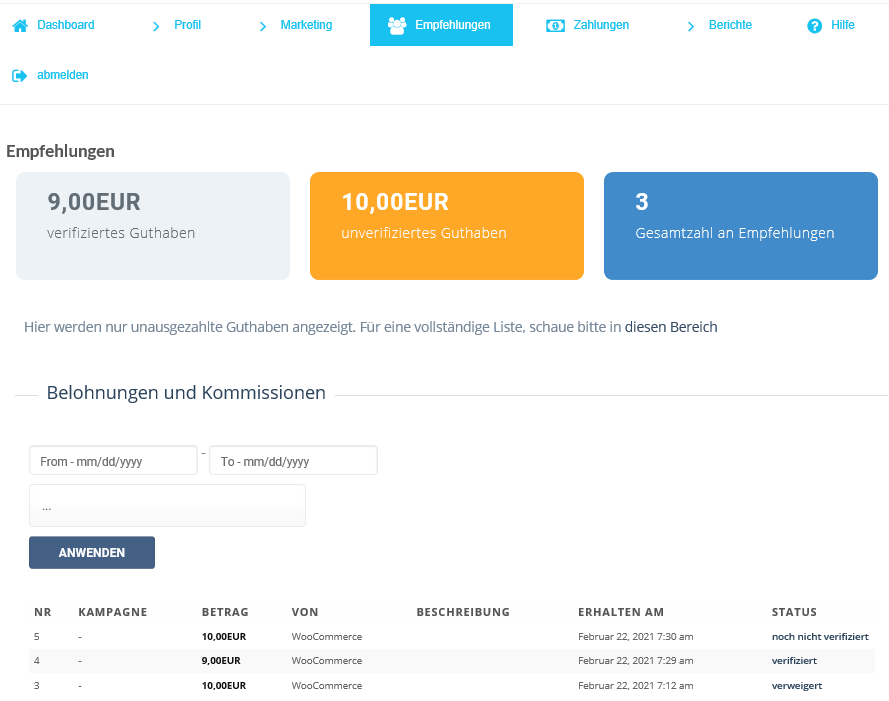Click the abmelden logout icon

pos(20,75)
